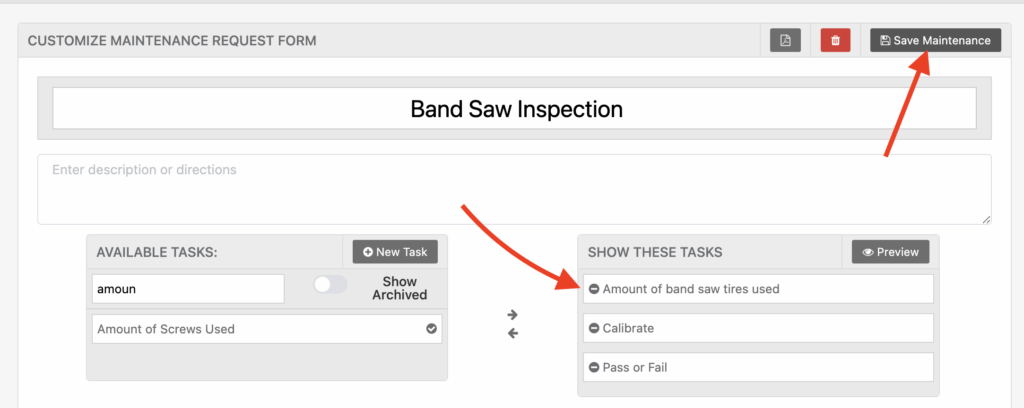Preview the tasks with the eye button
This screenshot has width=1024, height=408.
(890, 252)
